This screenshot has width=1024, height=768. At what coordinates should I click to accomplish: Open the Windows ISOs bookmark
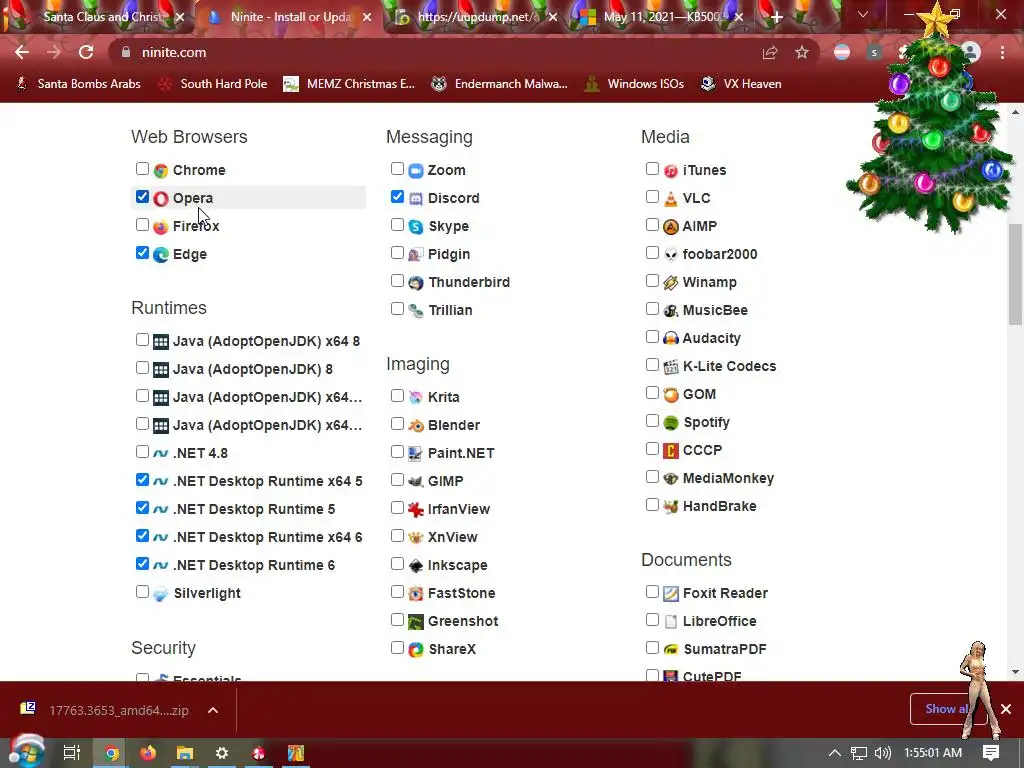click(634, 84)
